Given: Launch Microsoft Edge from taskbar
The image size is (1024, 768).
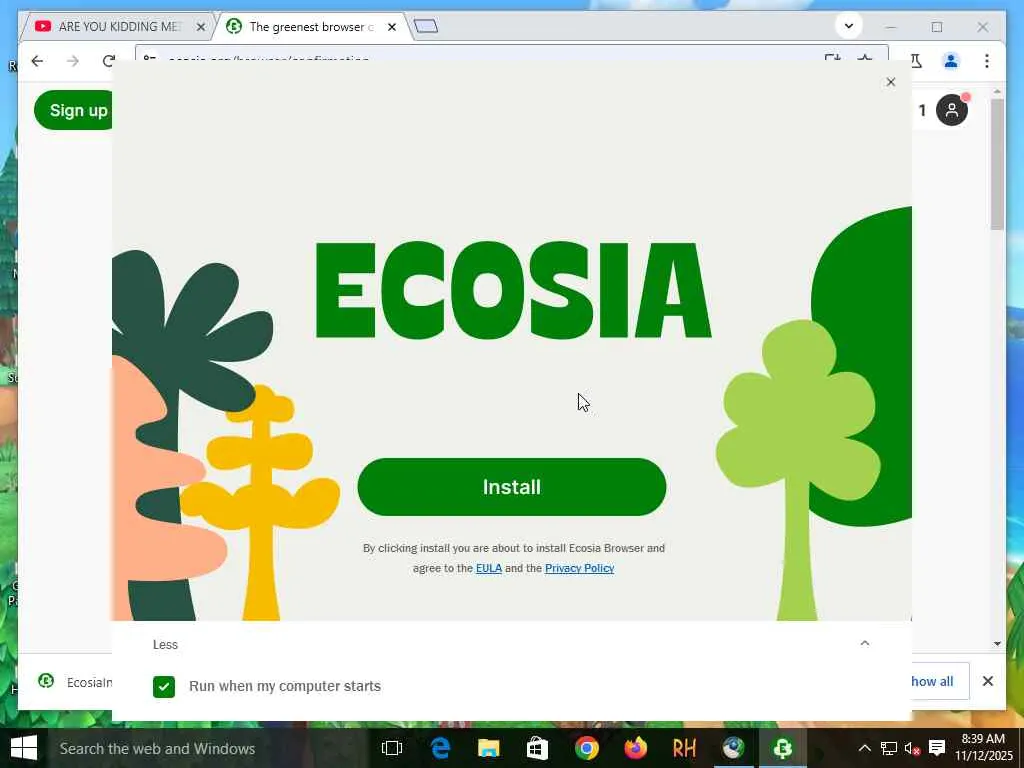Looking at the screenshot, I should coord(441,748).
